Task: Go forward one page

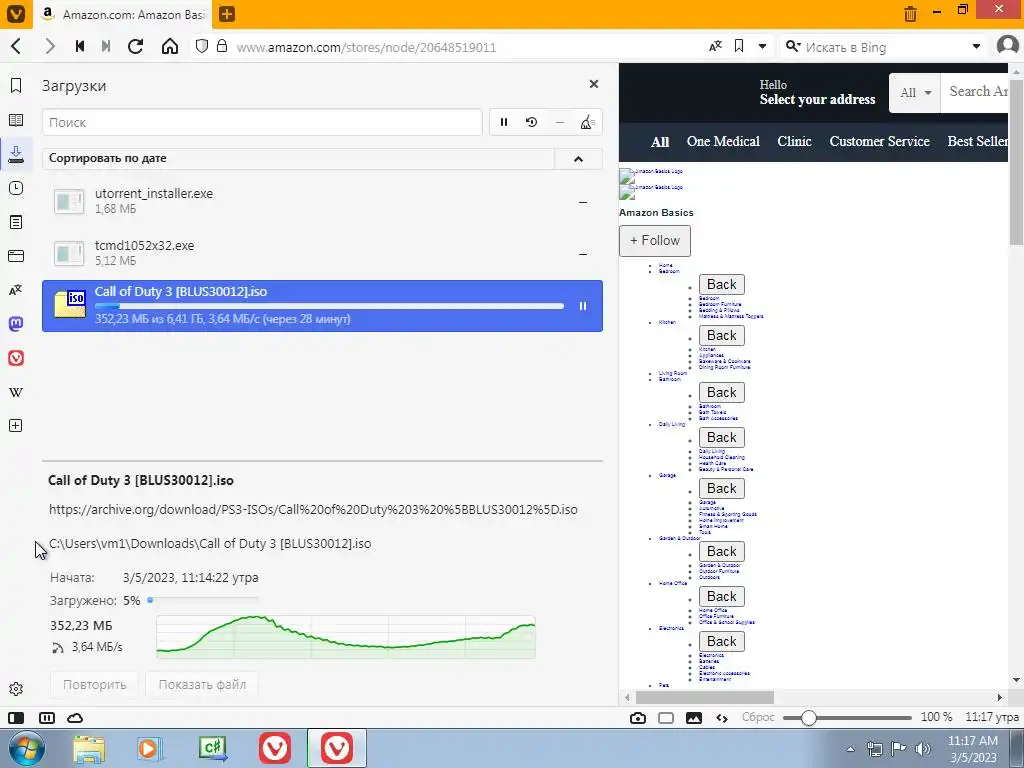Action: [x=50, y=46]
